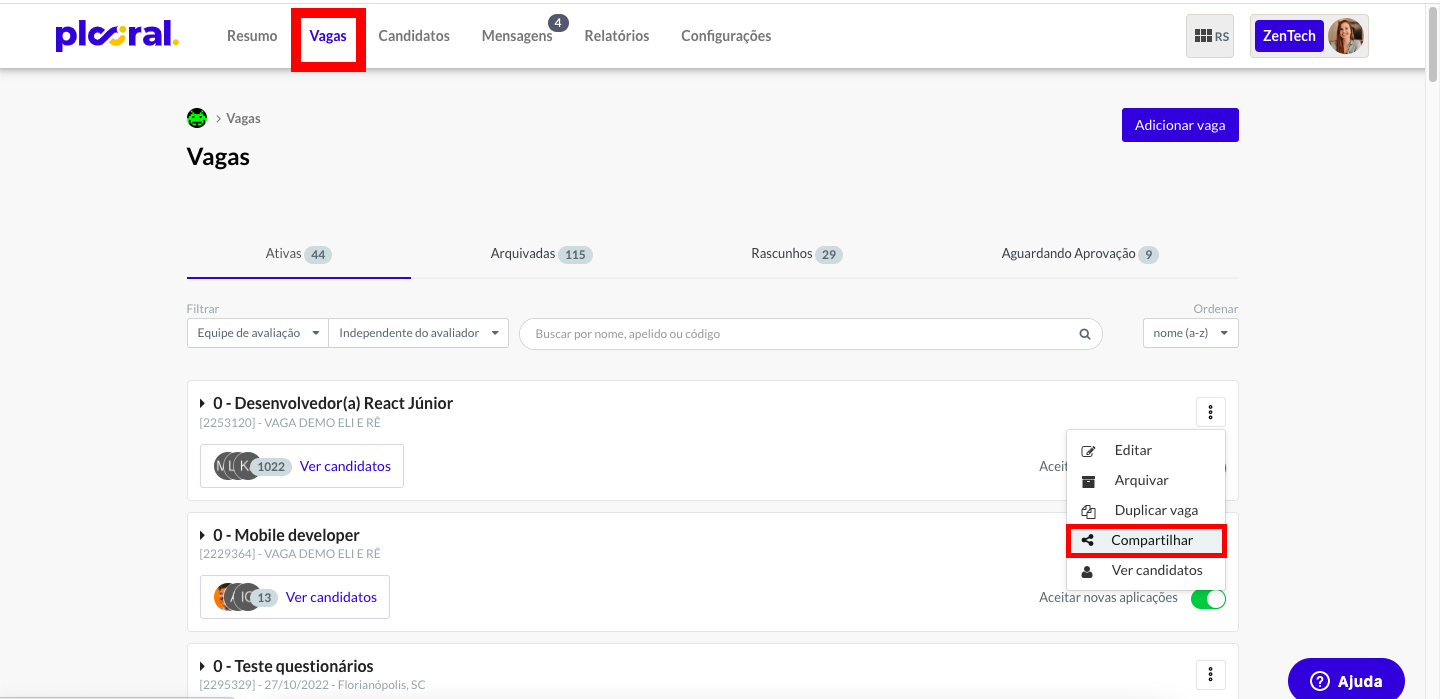Click the Adicionar vaga button
This screenshot has width=1440, height=699.
1180,125
